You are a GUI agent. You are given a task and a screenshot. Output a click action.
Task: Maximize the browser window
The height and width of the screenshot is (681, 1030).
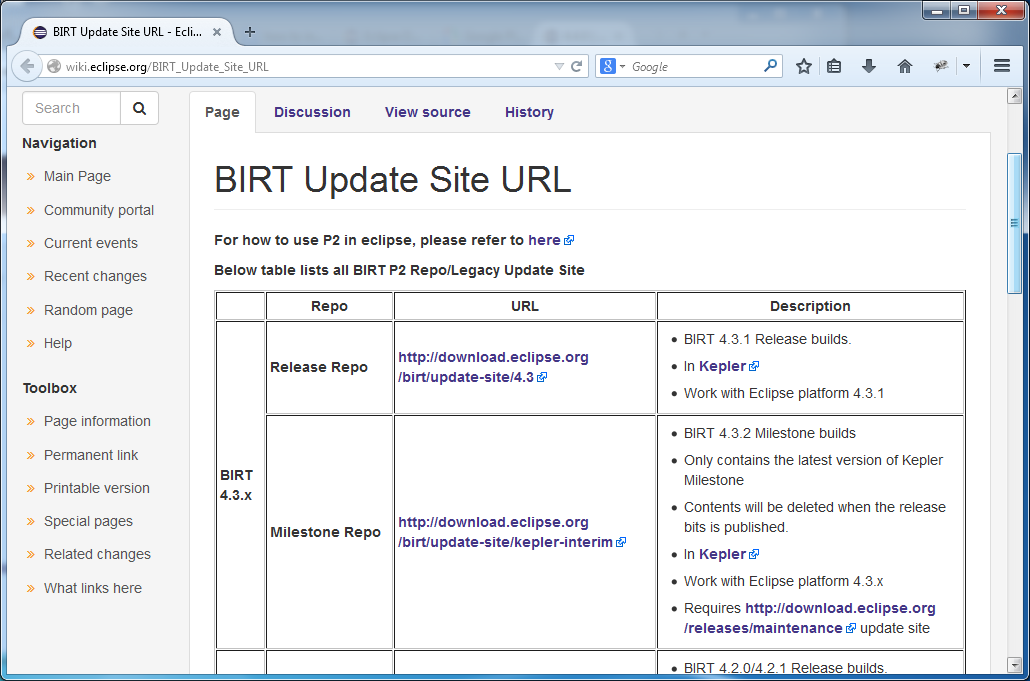(x=964, y=11)
